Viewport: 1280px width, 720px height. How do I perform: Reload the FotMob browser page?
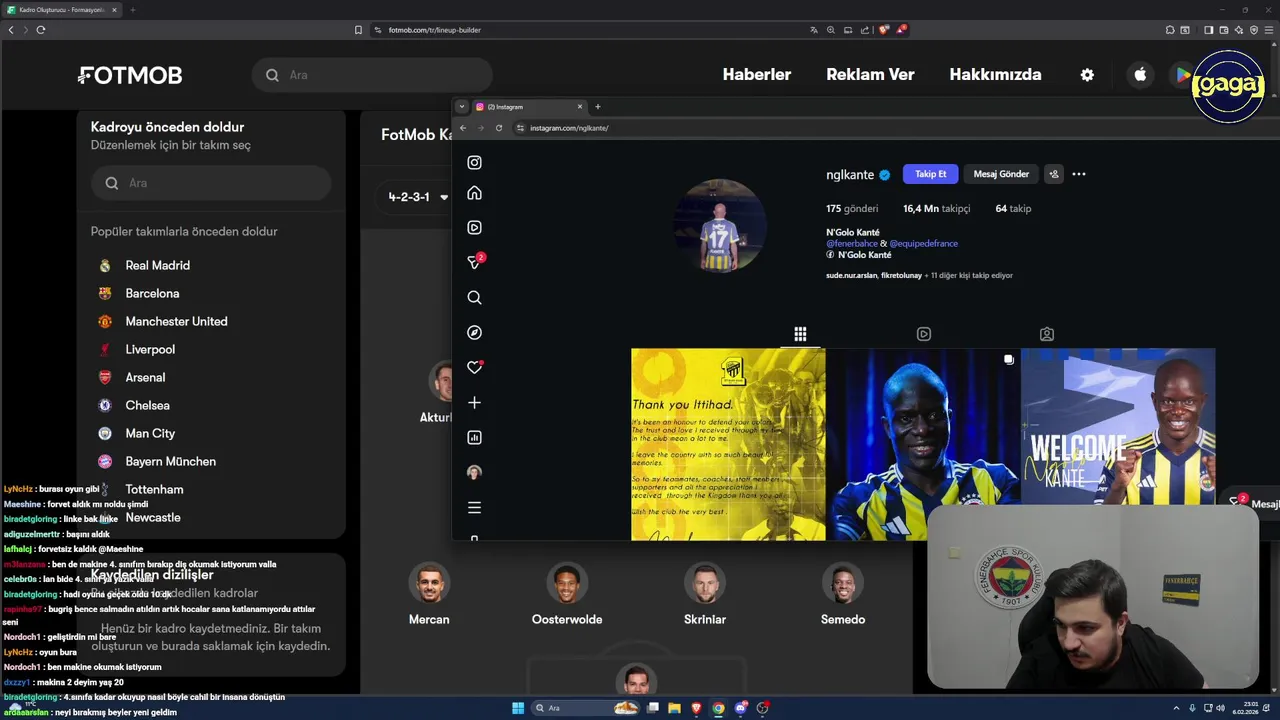click(x=40, y=30)
